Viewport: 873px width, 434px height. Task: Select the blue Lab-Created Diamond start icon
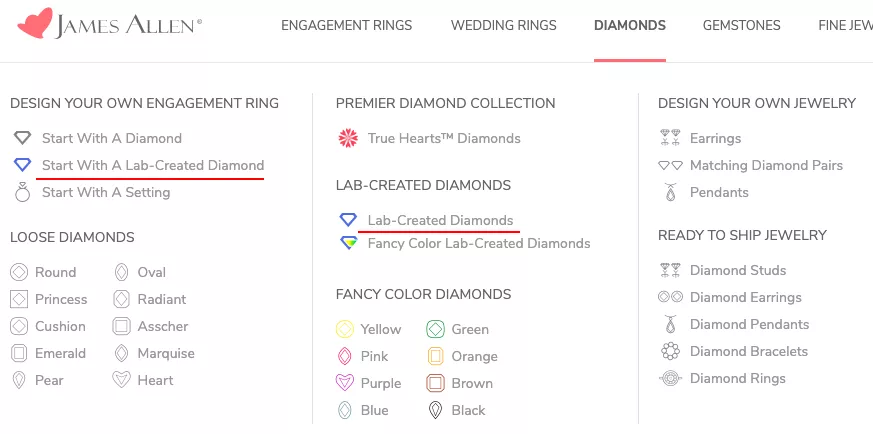22,165
